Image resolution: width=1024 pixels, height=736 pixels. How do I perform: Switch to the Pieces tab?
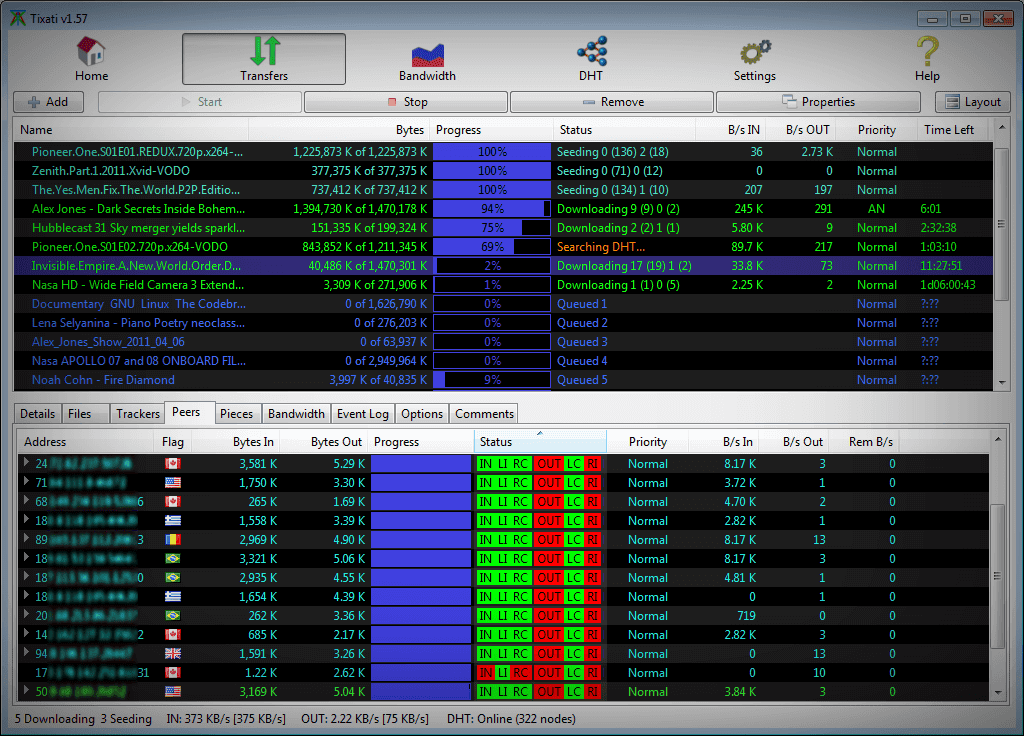[236, 414]
